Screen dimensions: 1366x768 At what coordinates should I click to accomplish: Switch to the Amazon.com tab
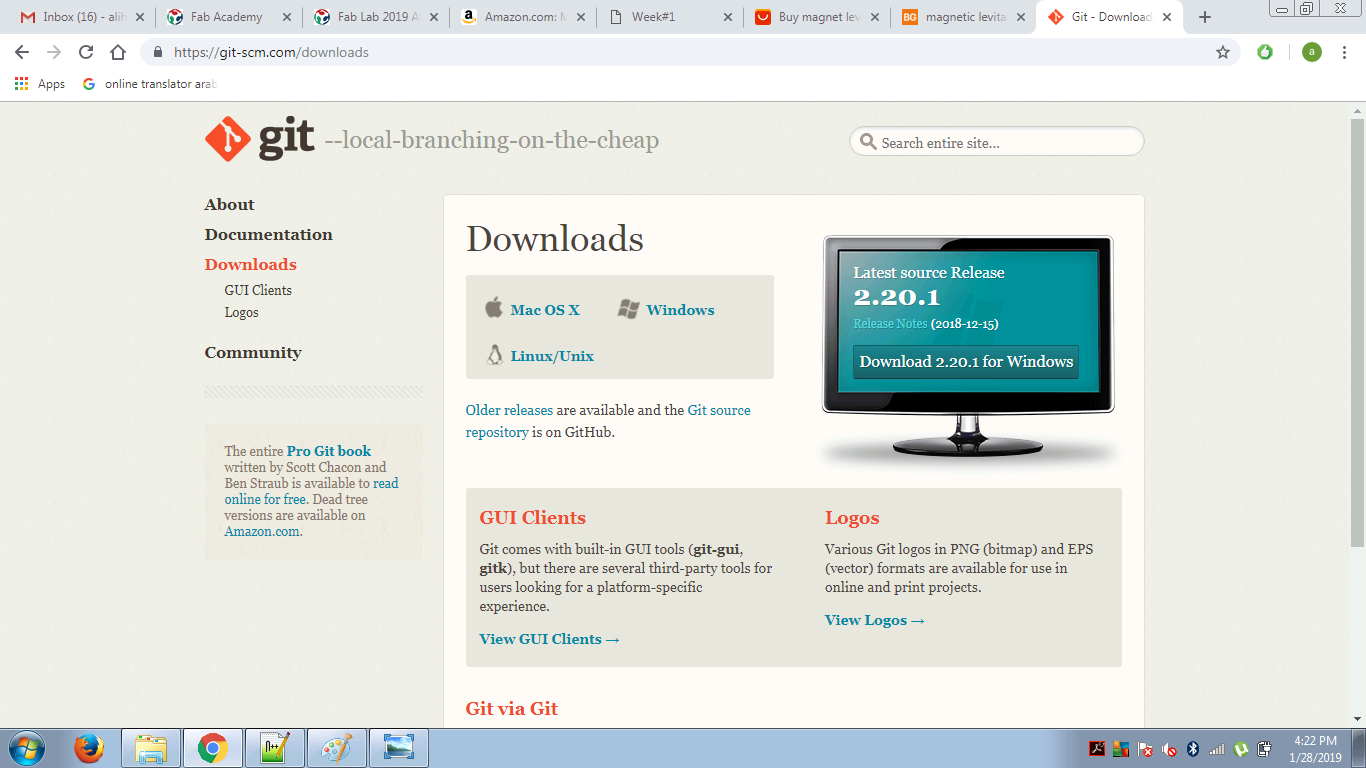[524, 17]
